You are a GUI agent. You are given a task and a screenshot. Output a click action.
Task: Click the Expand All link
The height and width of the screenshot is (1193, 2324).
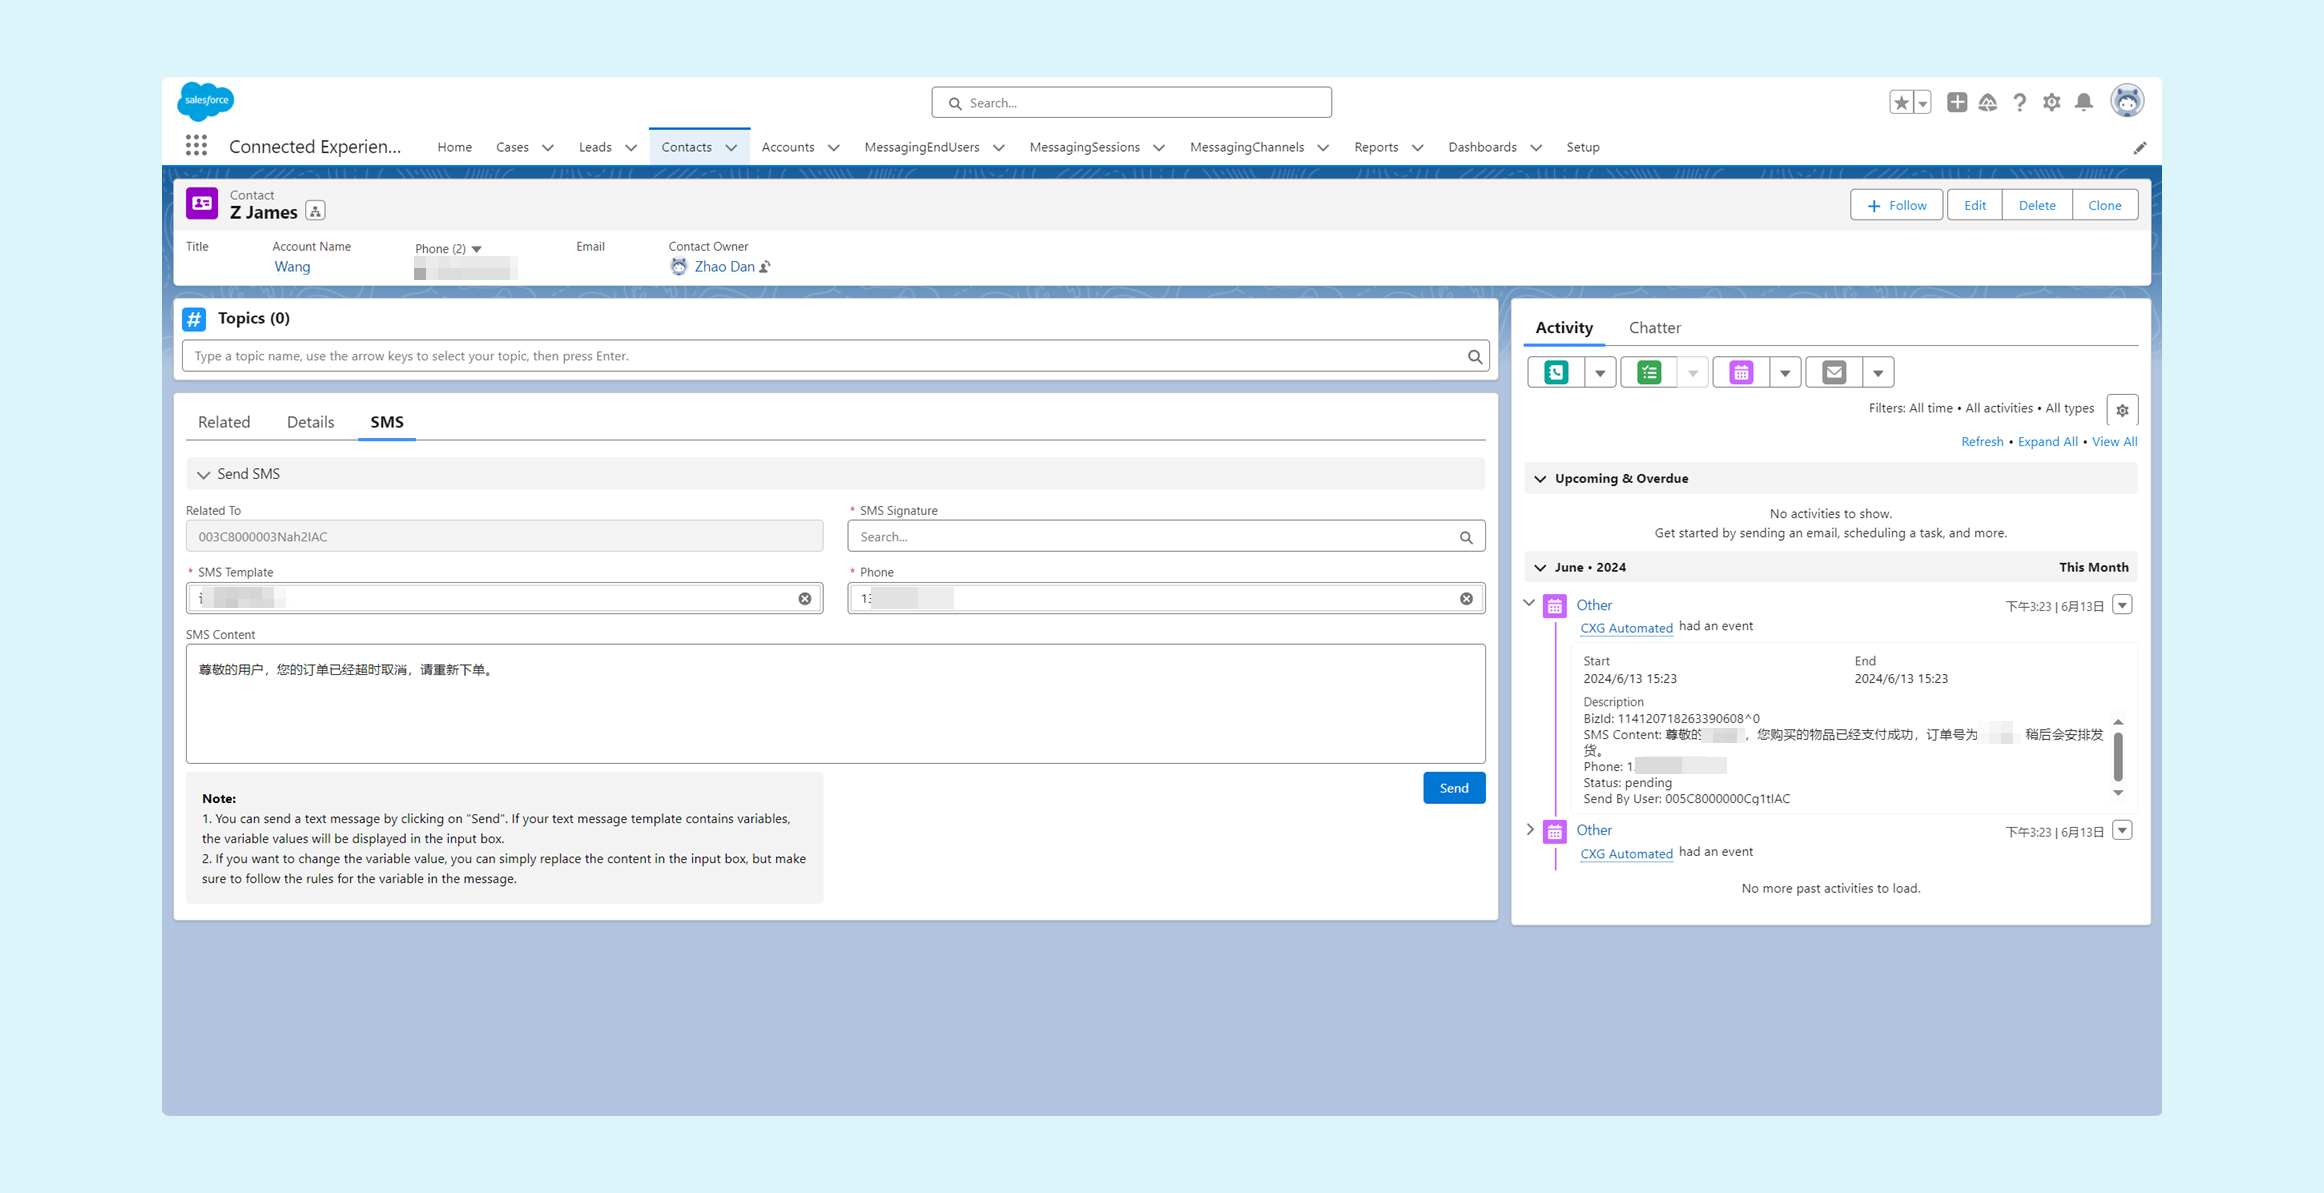(2047, 442)
